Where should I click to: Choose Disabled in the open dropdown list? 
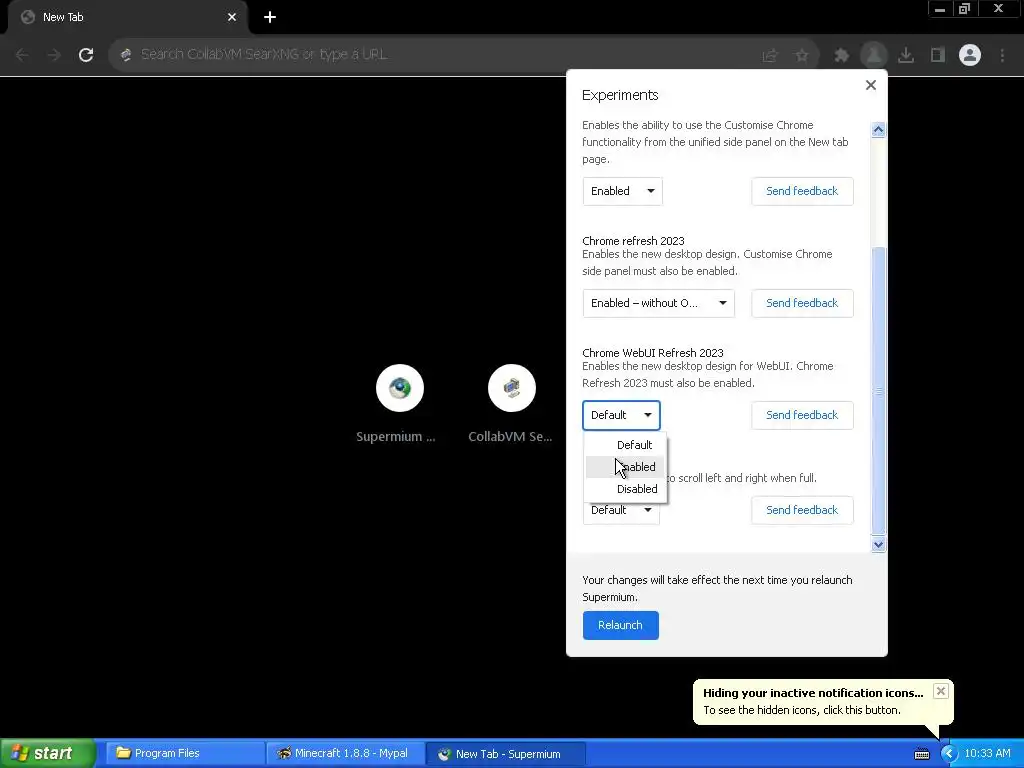pyautogui.click(x=626, y=488)
